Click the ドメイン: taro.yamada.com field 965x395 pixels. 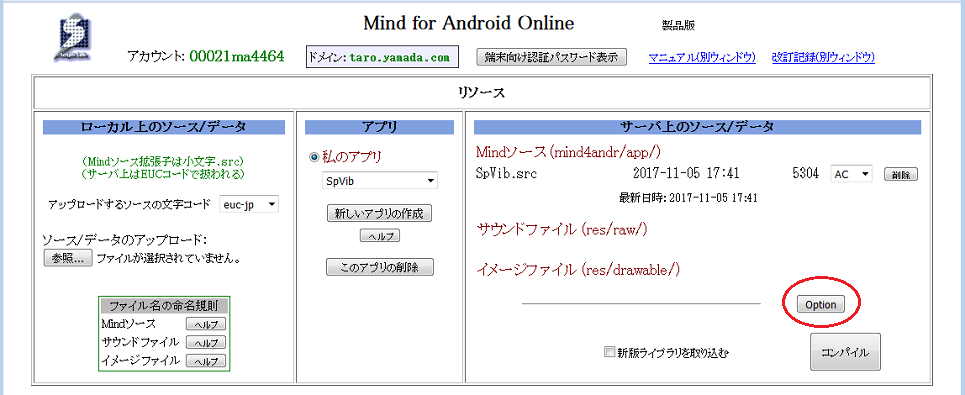coord(382,57)
